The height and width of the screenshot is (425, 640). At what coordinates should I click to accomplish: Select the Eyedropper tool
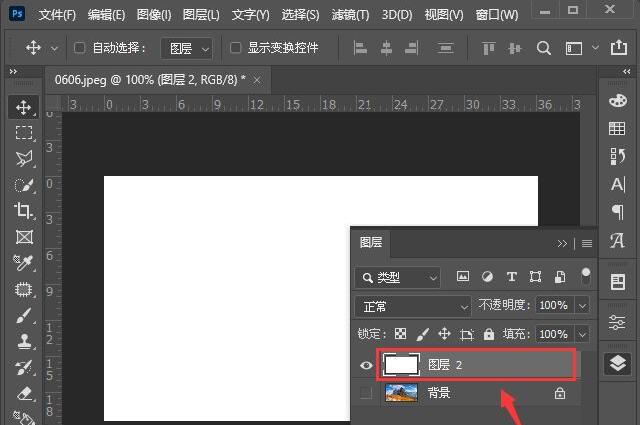[24, 263]
